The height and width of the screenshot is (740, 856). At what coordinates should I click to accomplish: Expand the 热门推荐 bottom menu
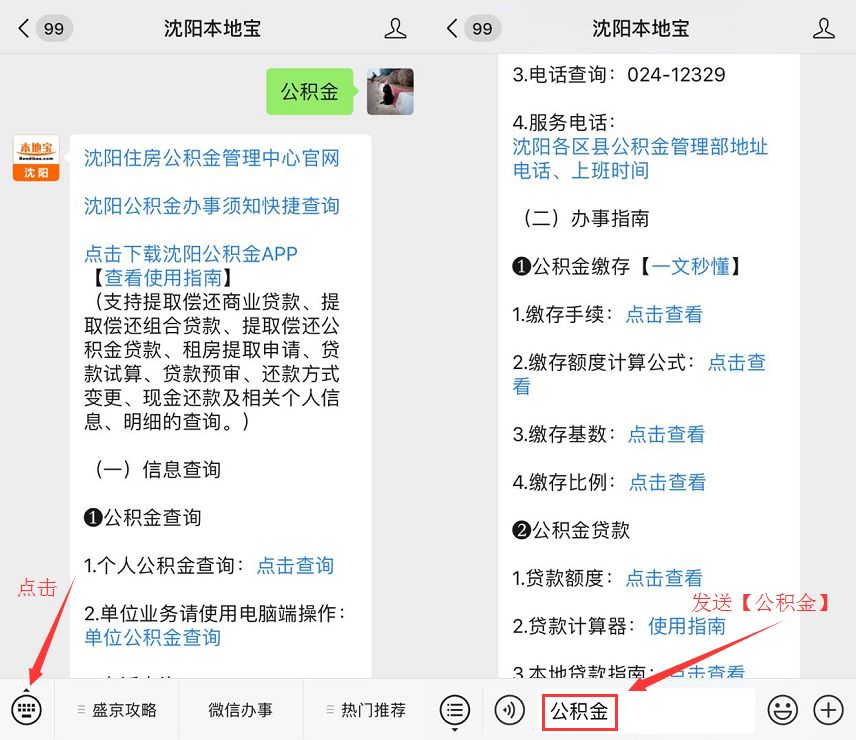click(366, 710)
